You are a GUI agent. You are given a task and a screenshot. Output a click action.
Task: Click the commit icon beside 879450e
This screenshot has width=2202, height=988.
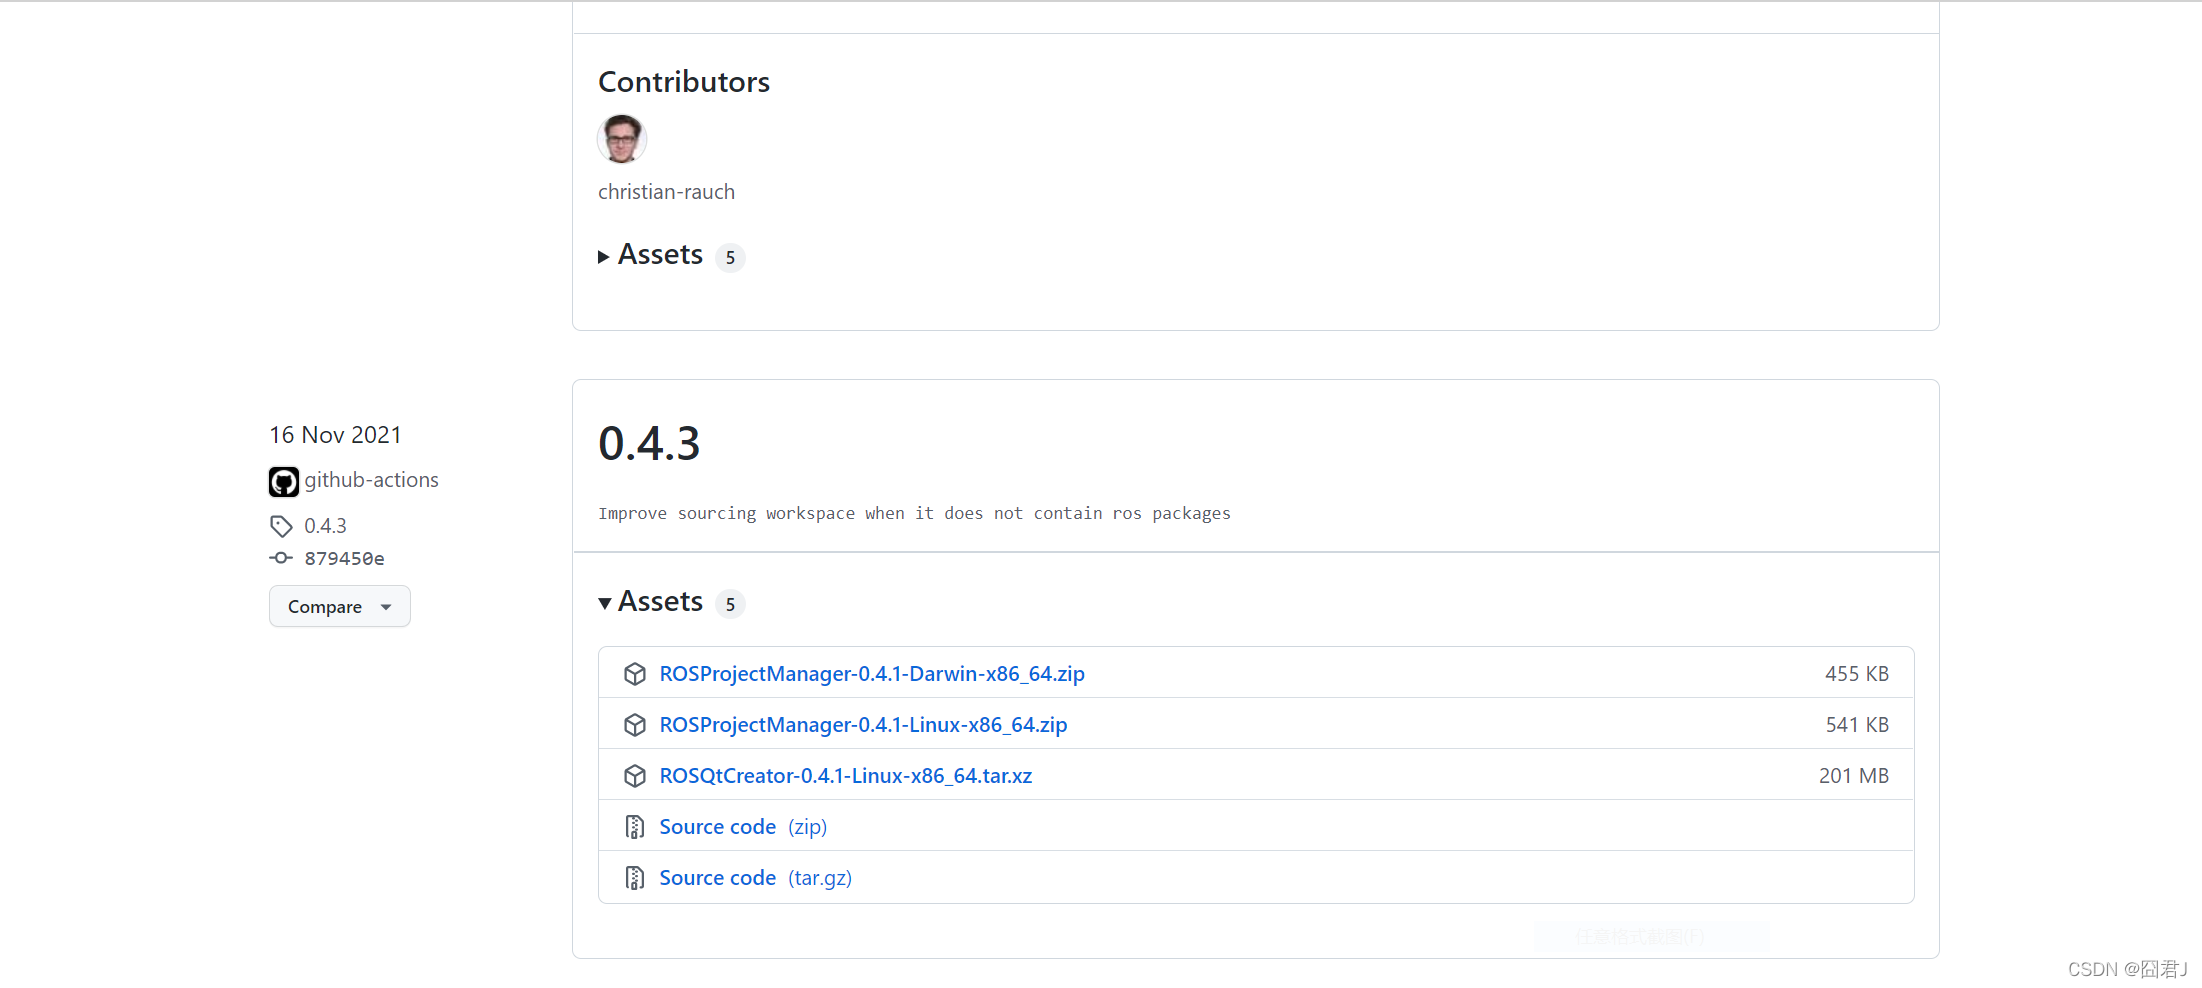tap(281, 558)
